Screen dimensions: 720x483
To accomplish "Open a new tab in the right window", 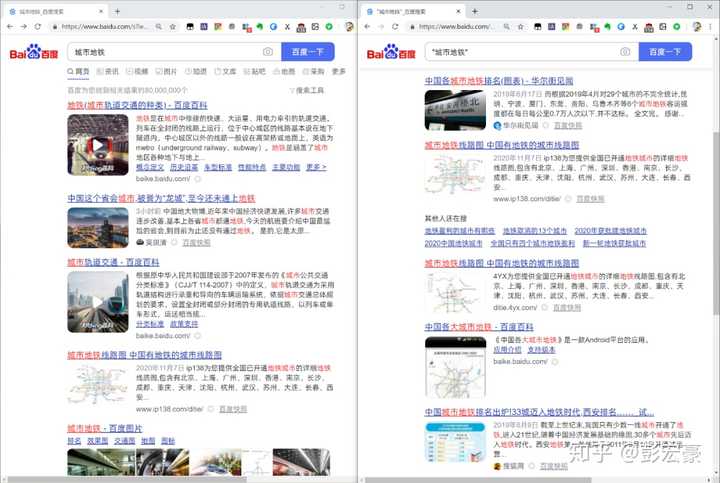I will (474, 11).
